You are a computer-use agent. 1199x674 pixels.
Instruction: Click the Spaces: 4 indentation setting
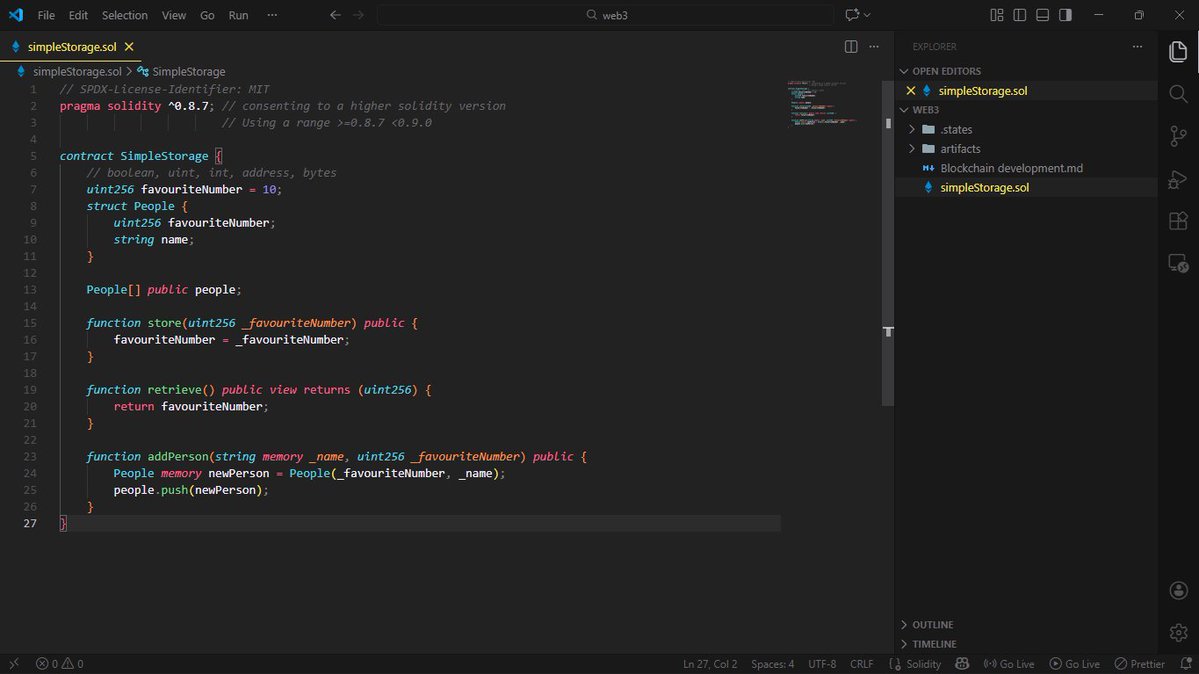click(x=772, y=664)
